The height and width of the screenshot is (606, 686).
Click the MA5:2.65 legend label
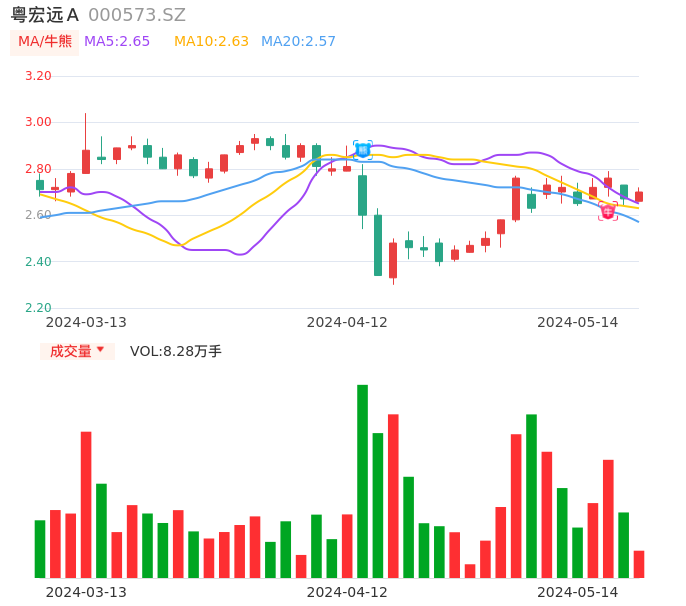[x=117, y=42]
